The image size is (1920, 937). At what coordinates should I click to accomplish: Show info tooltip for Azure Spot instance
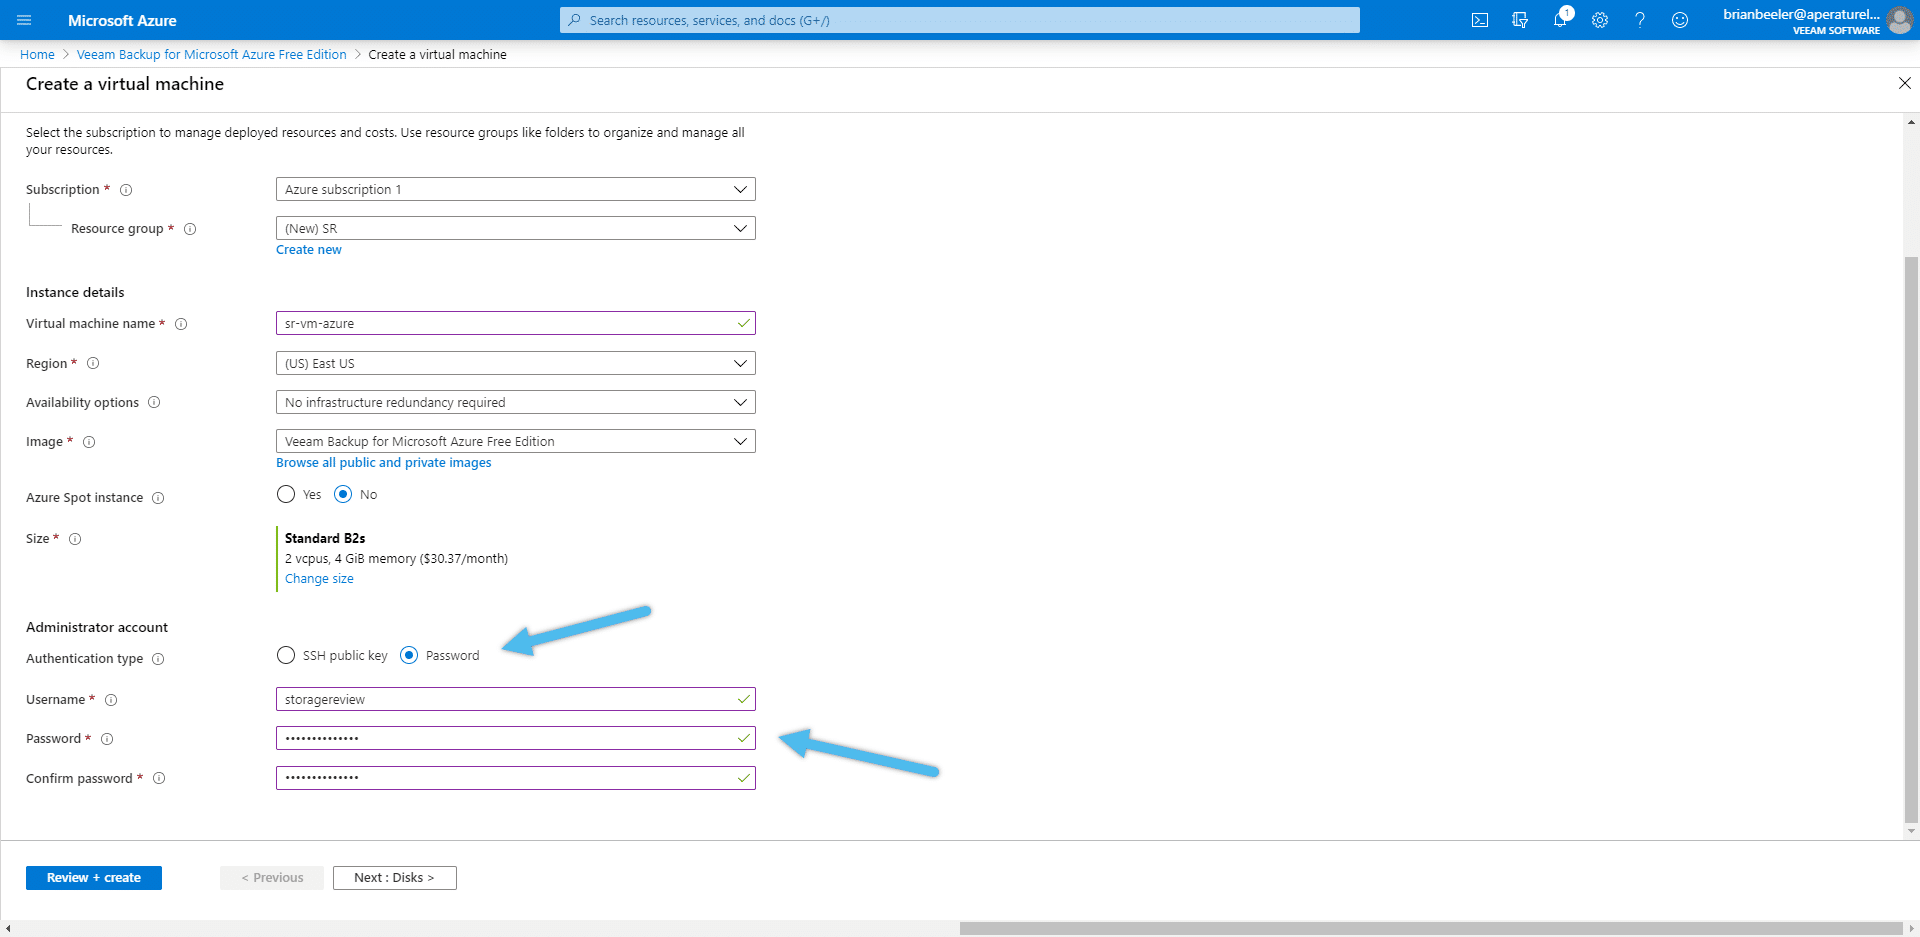[x=158, y=498]
